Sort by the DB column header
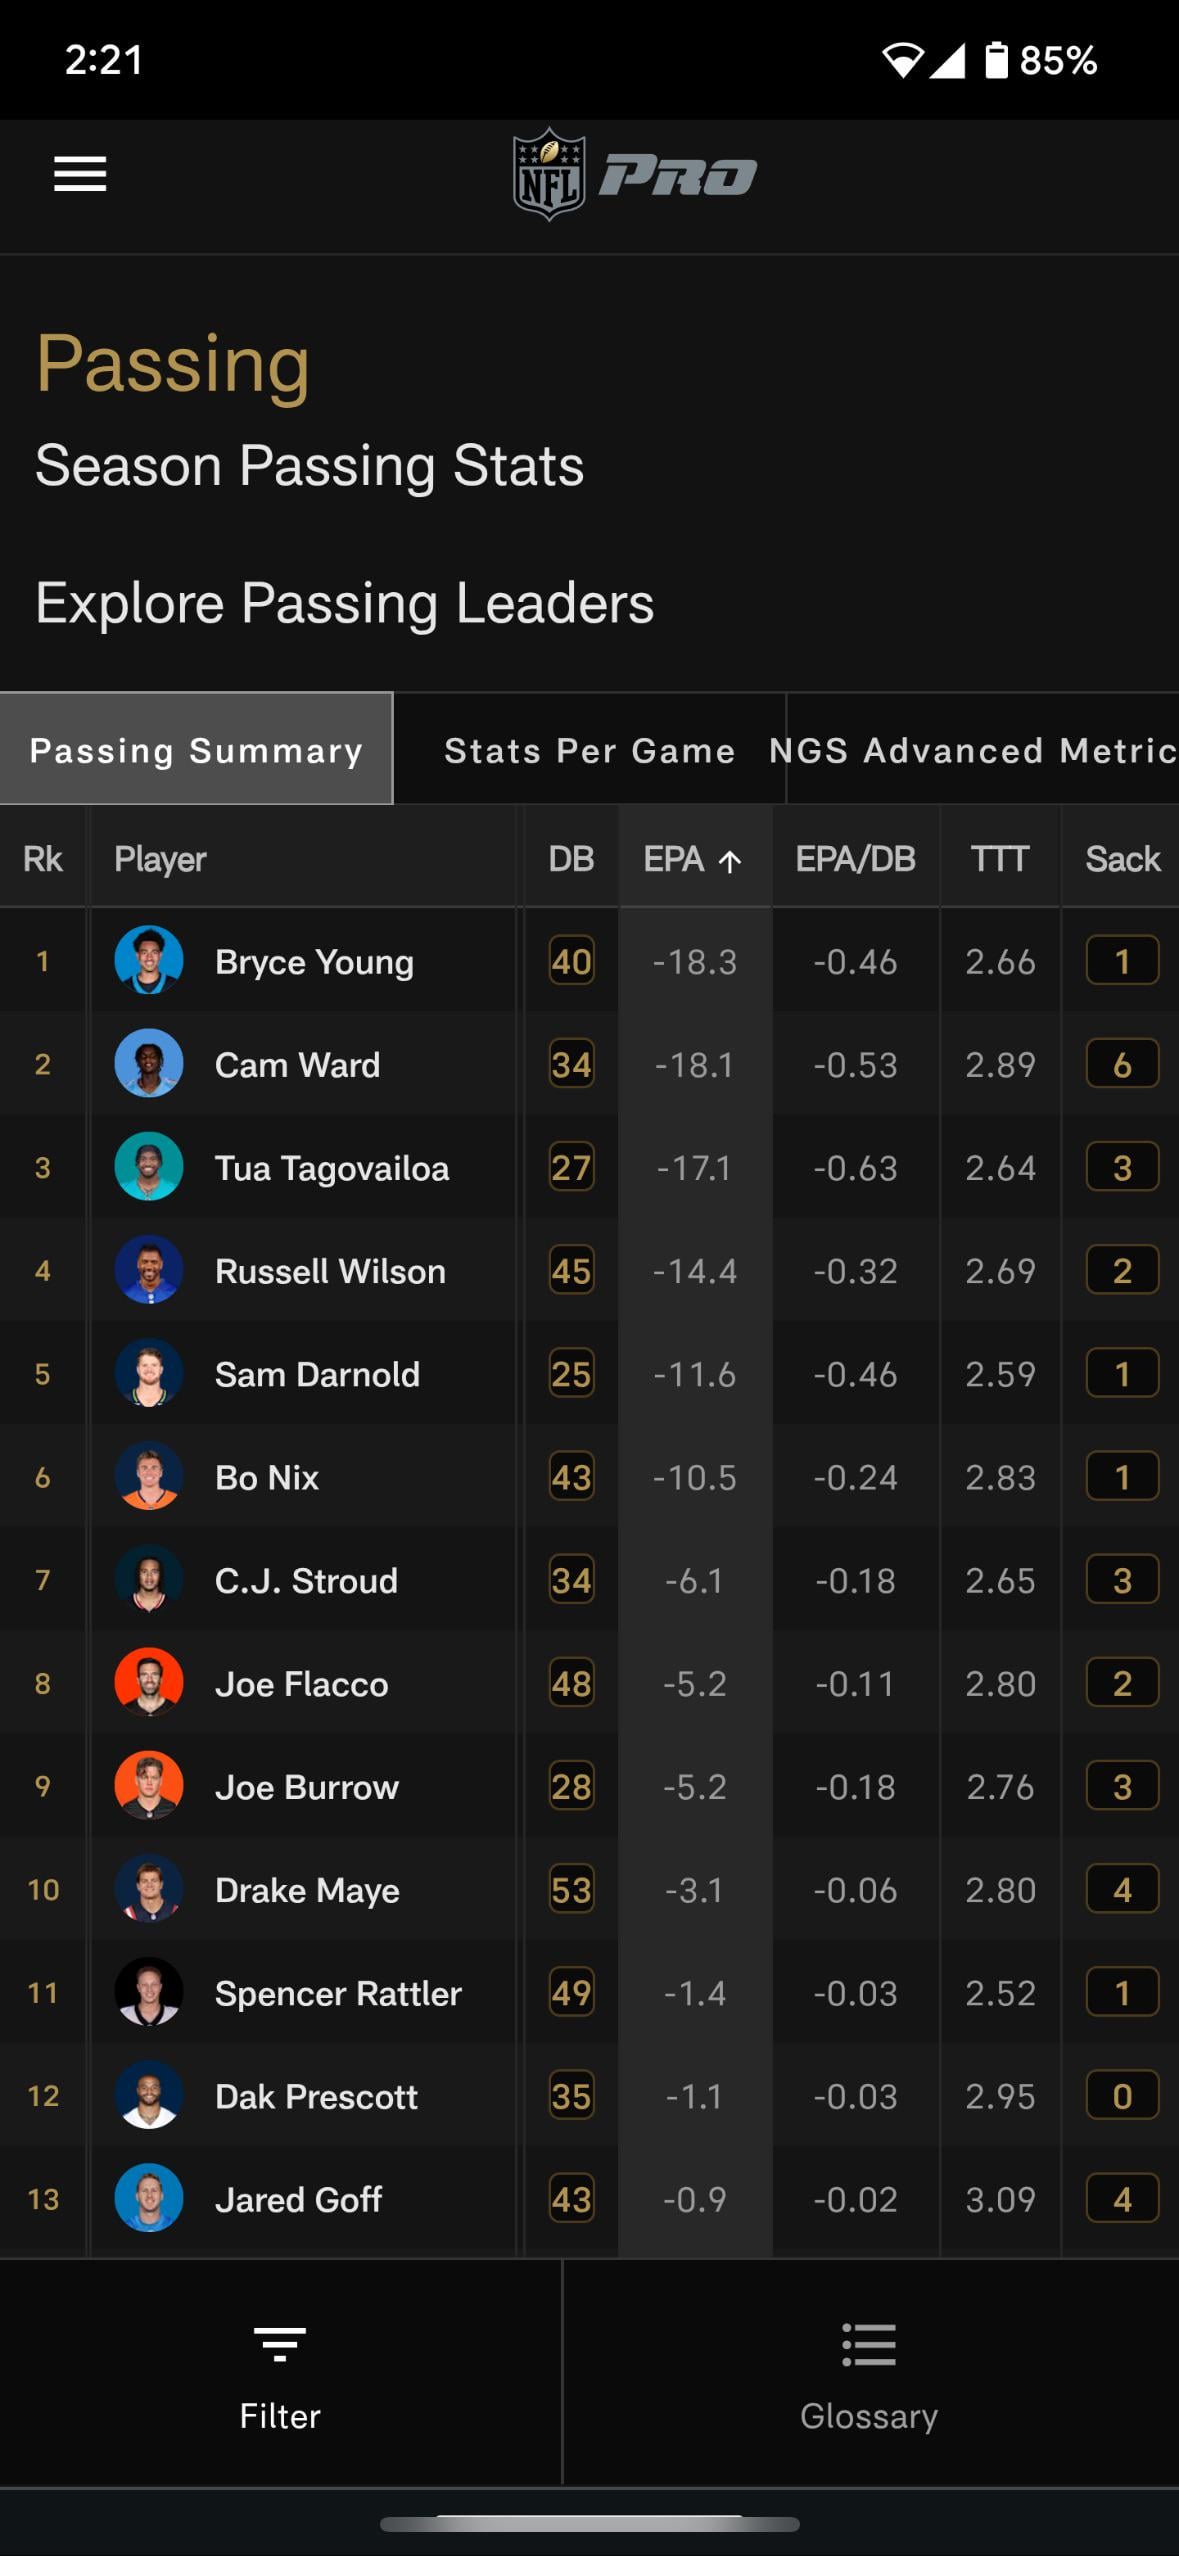 tap(571, 859)
